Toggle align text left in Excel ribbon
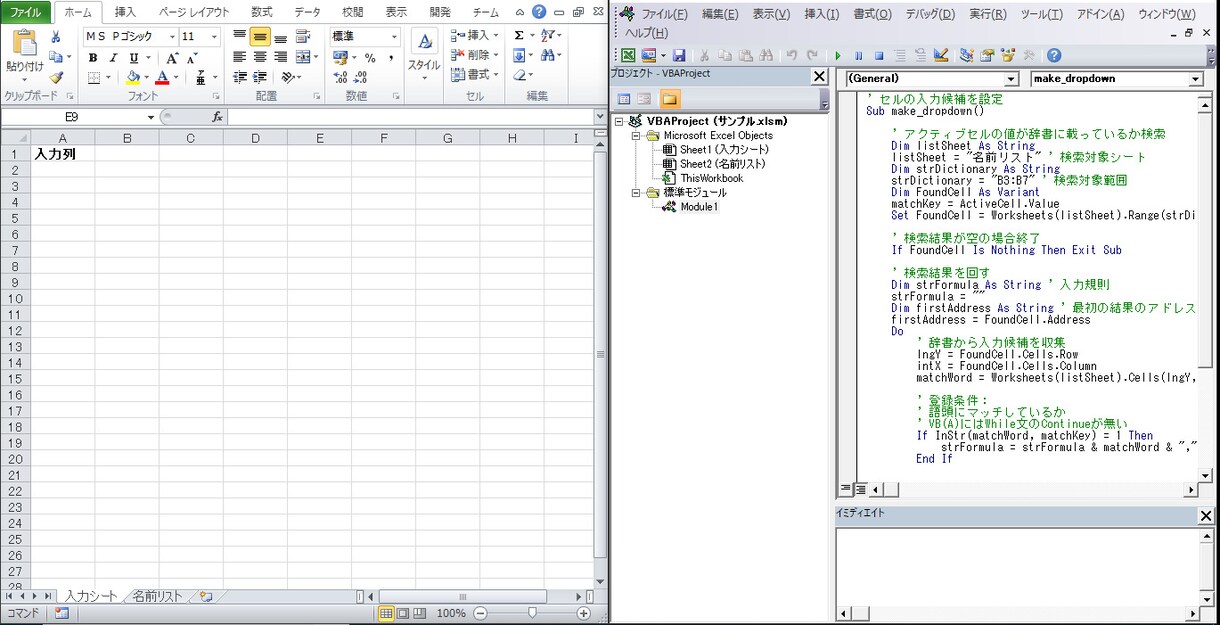This screenshot has width=1220, height=625. [x=239, y=57]
